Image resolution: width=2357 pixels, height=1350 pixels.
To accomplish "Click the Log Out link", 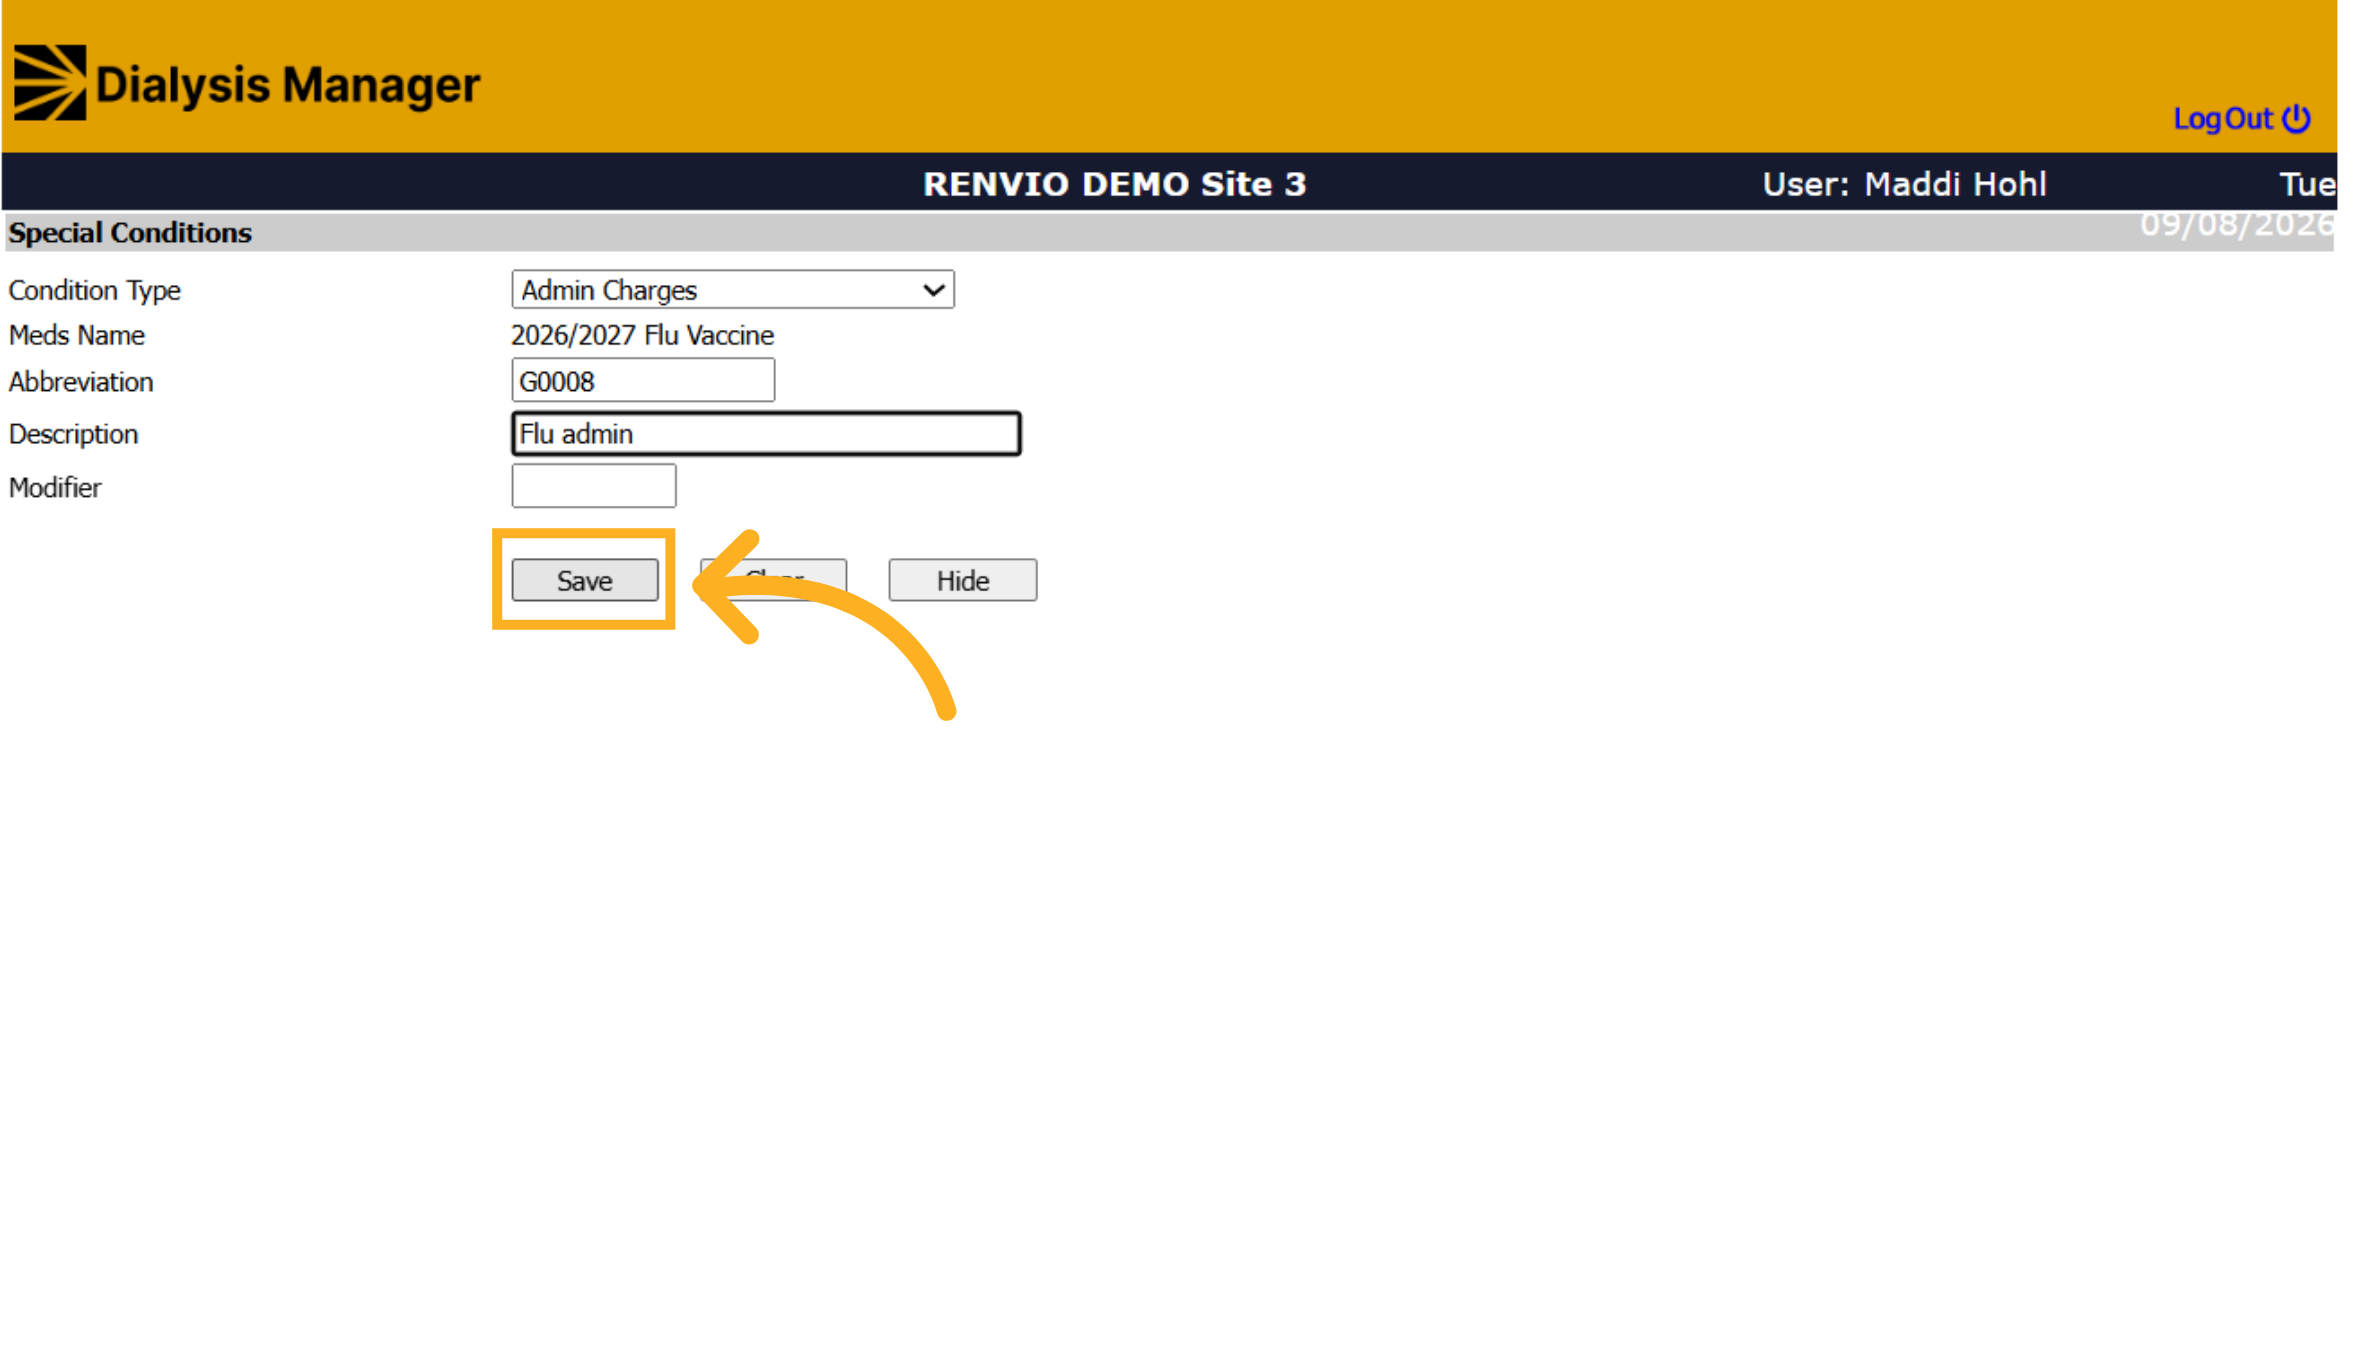I will tap(2241, 119).
